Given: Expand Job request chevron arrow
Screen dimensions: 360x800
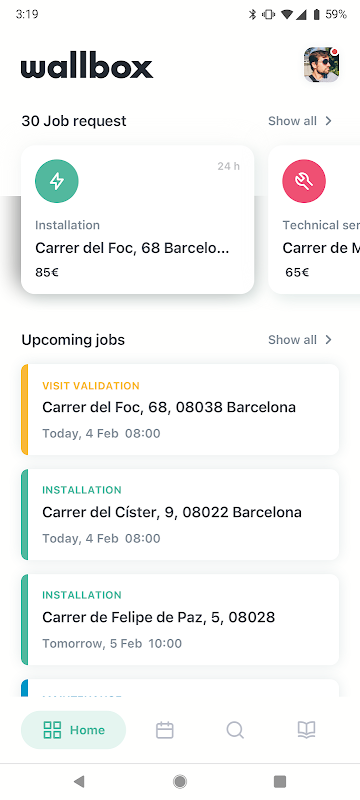Looking at the screenshot, I should click(x=328, y=121).
